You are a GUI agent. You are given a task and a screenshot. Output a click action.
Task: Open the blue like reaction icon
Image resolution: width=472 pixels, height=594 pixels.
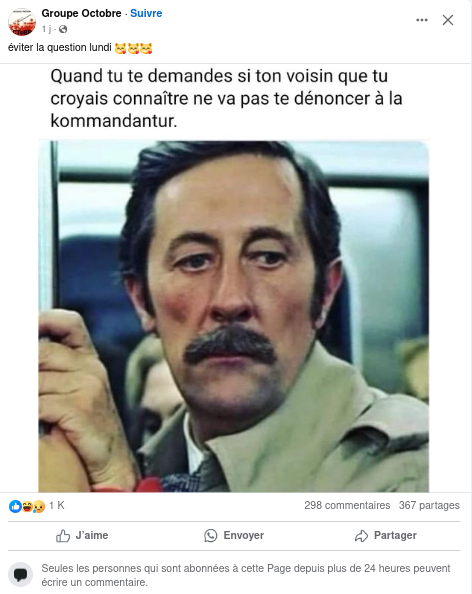(x=15, y=506)
